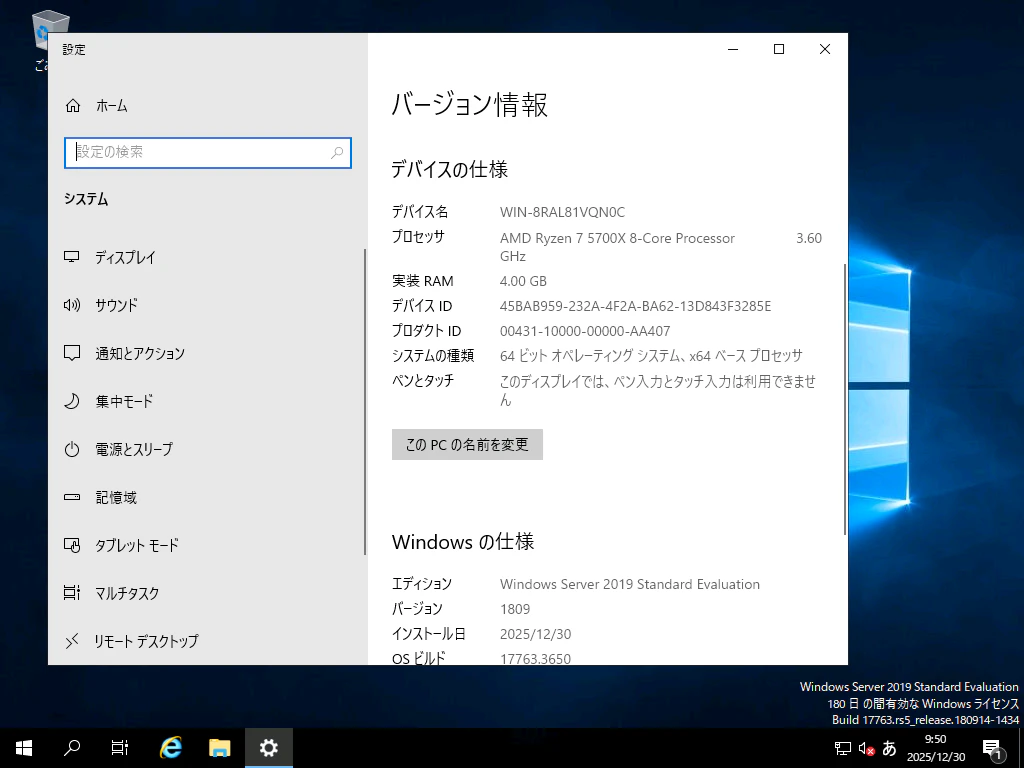Viewport: 1024px width, 768px height.
Task: Launch Internet Explorer from the taskbar
Action: tap(170, 747)
